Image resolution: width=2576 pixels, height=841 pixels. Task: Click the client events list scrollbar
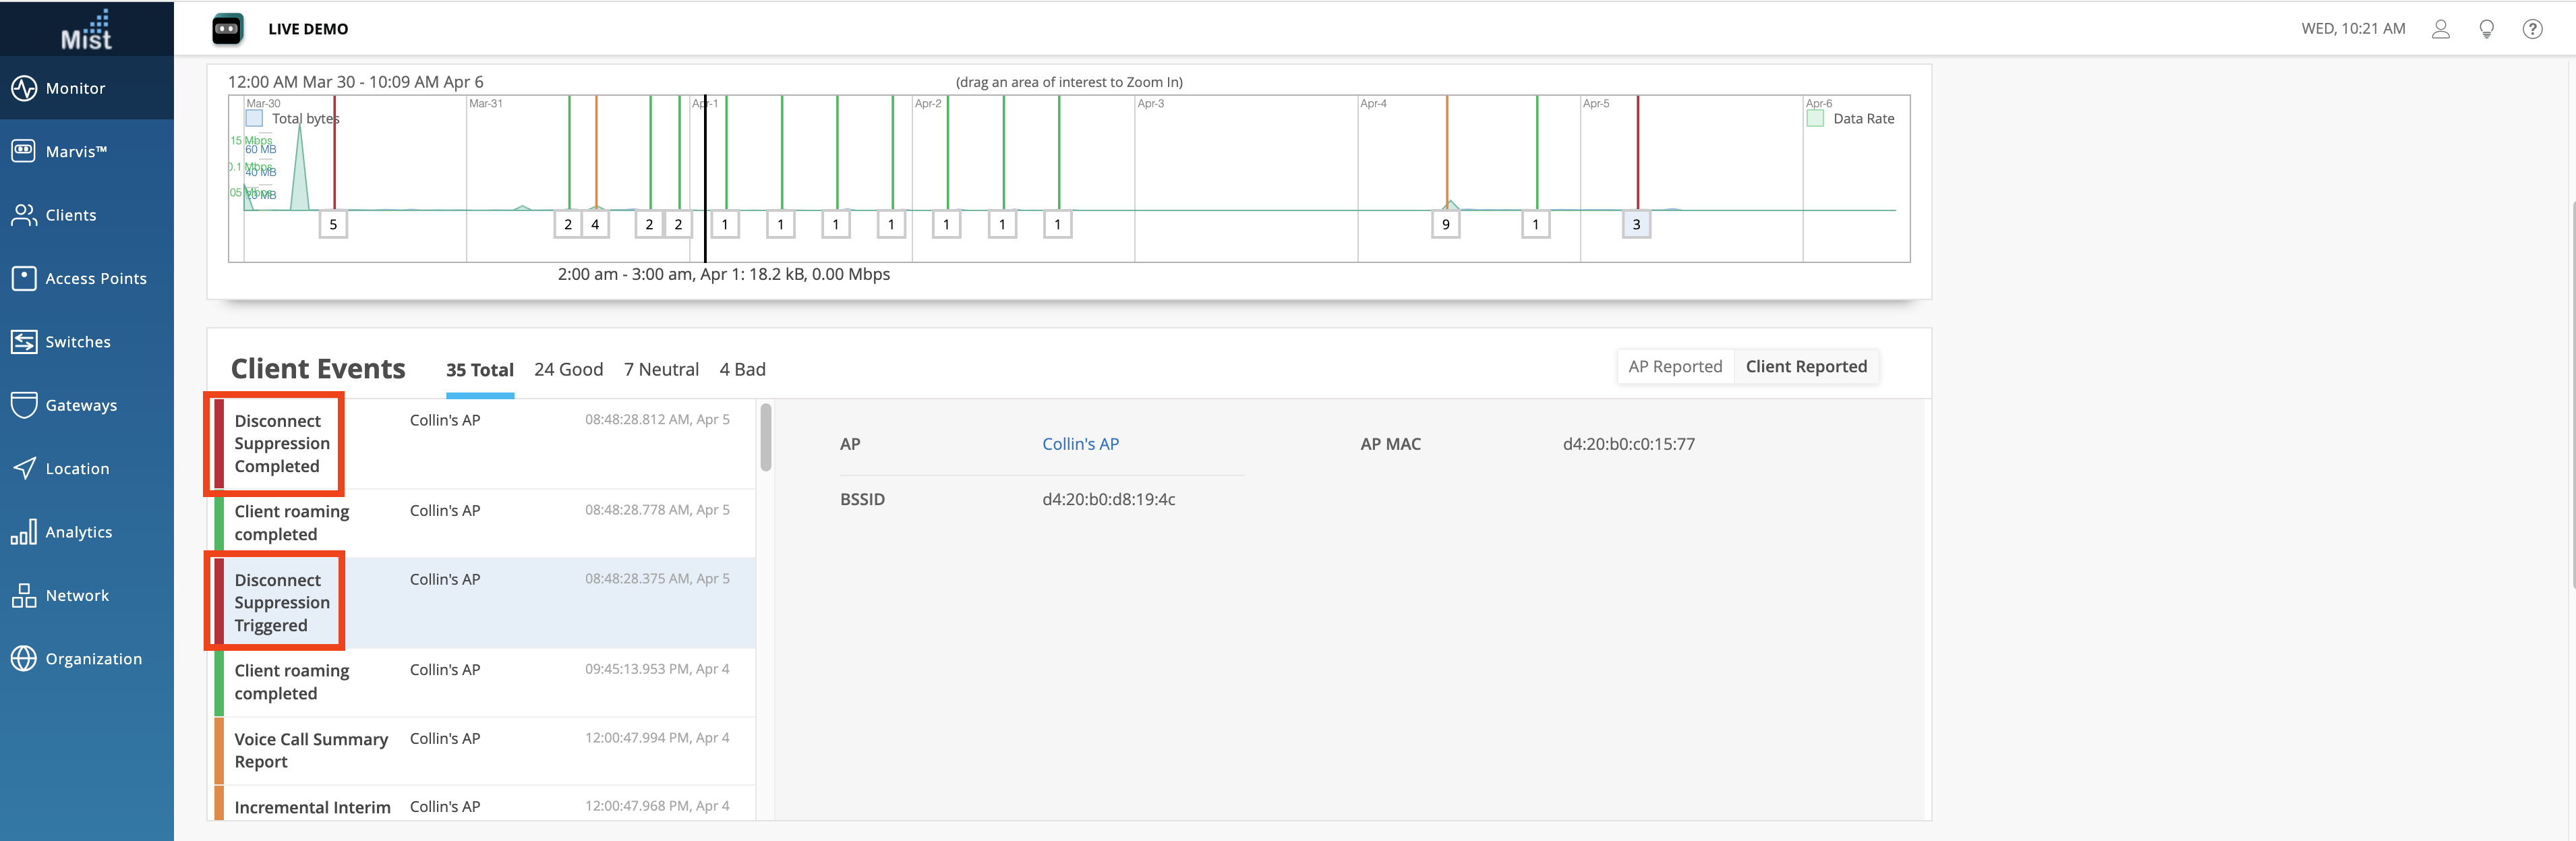tap(766, 437)
